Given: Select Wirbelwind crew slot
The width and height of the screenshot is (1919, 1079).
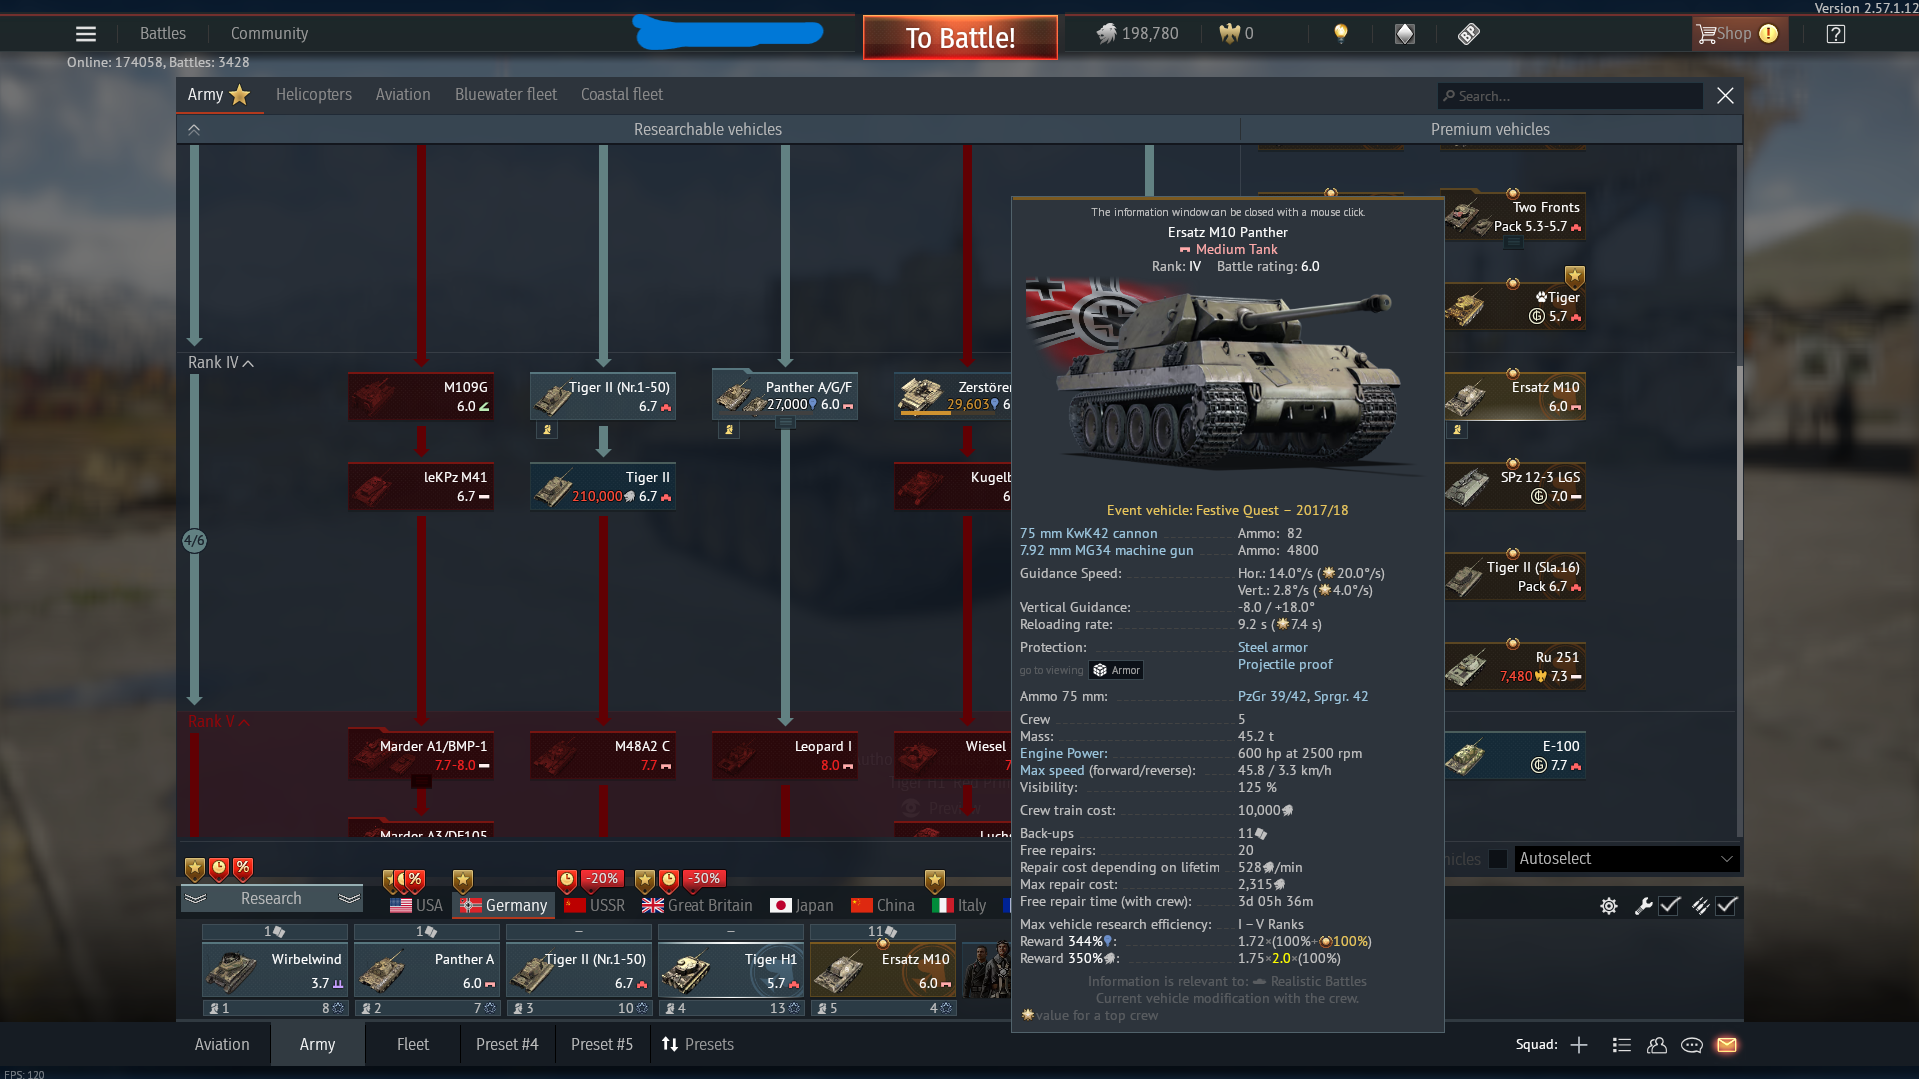Looking at the screenshot, I should [275, 971].
